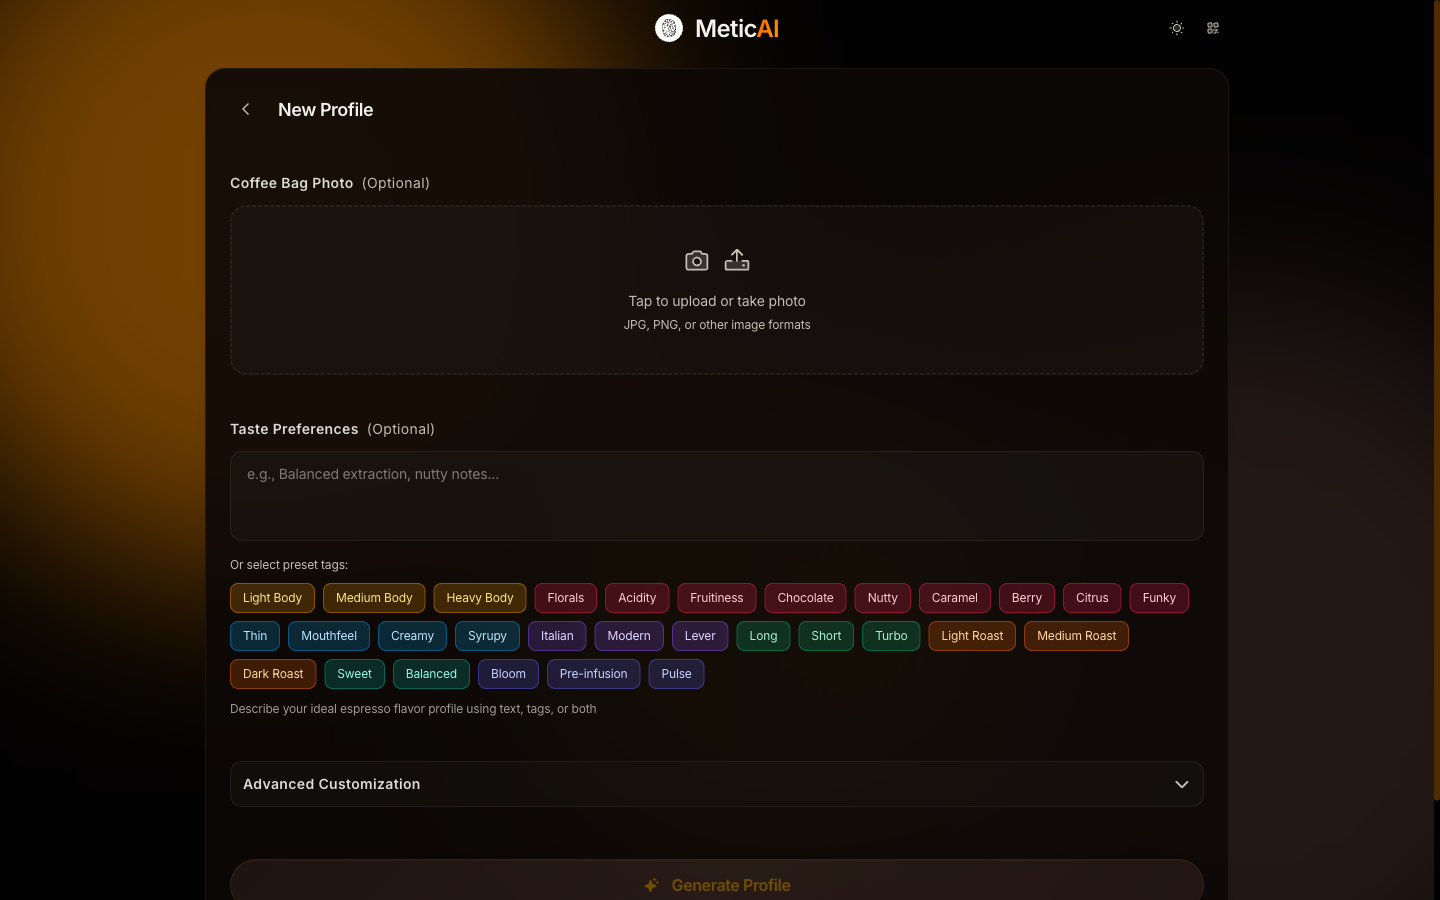The width and height of the screenshot is (1440, 900).
Task: Go back with the left chevron arrow
Action: pos(246,109)
